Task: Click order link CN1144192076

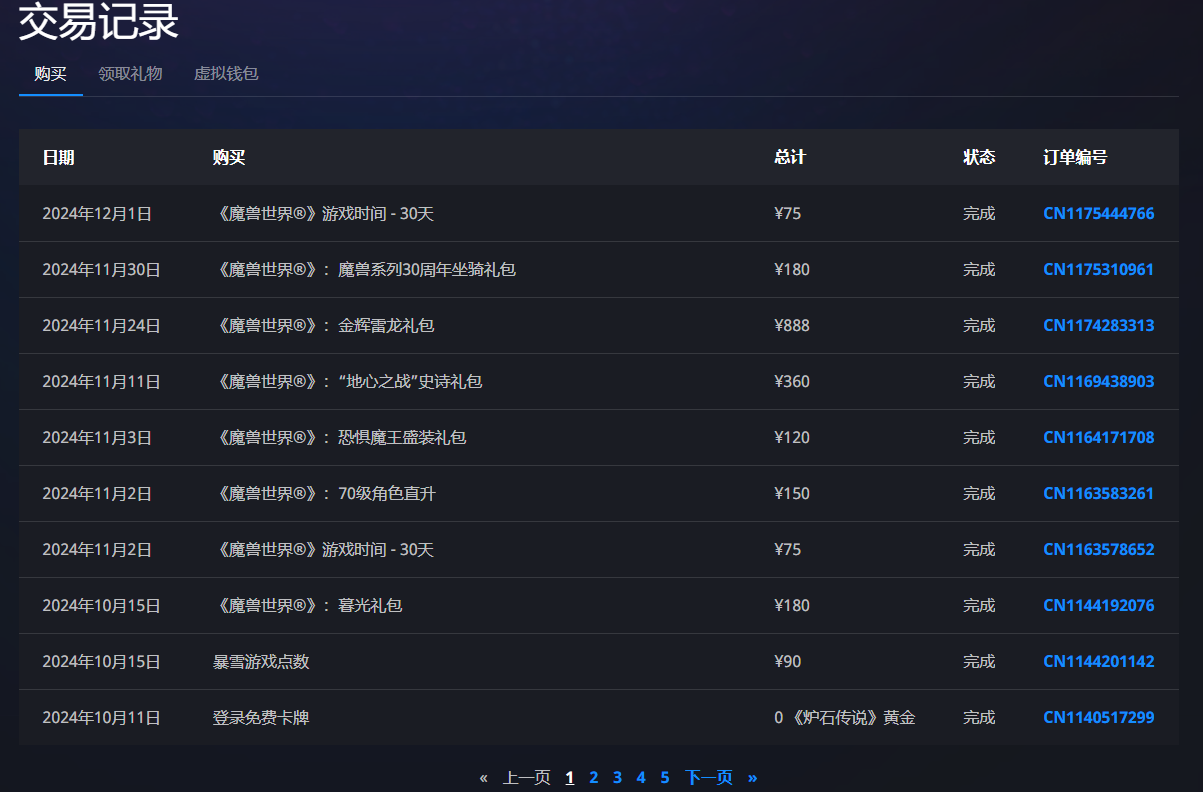Action: (x=1098, y=606)
